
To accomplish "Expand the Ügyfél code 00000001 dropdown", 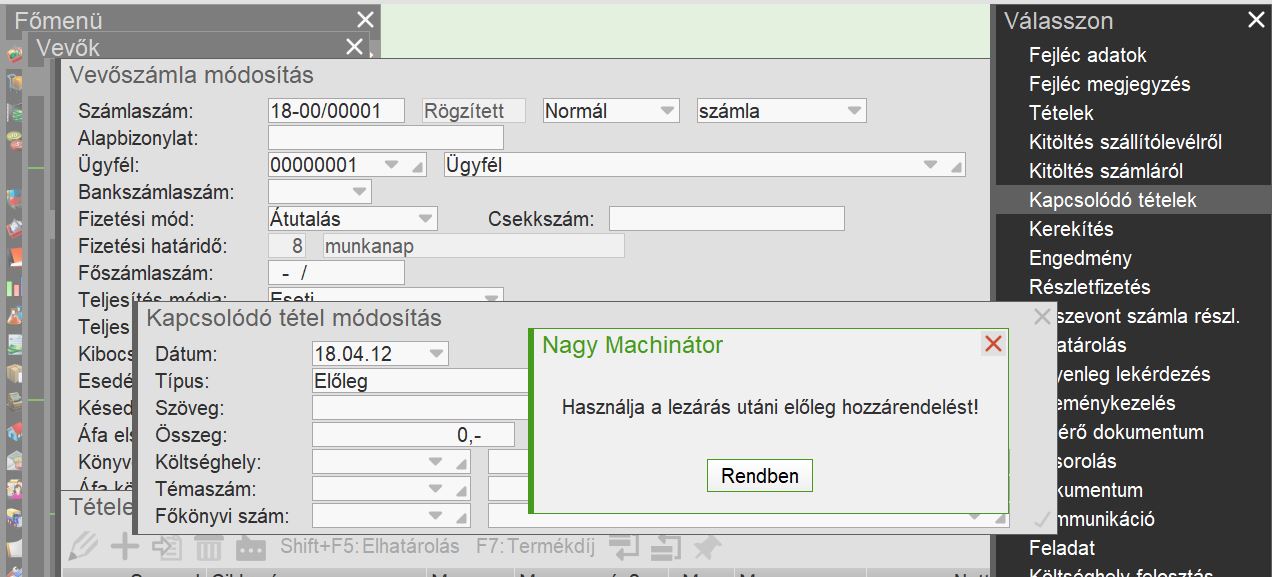I will 392,165.
